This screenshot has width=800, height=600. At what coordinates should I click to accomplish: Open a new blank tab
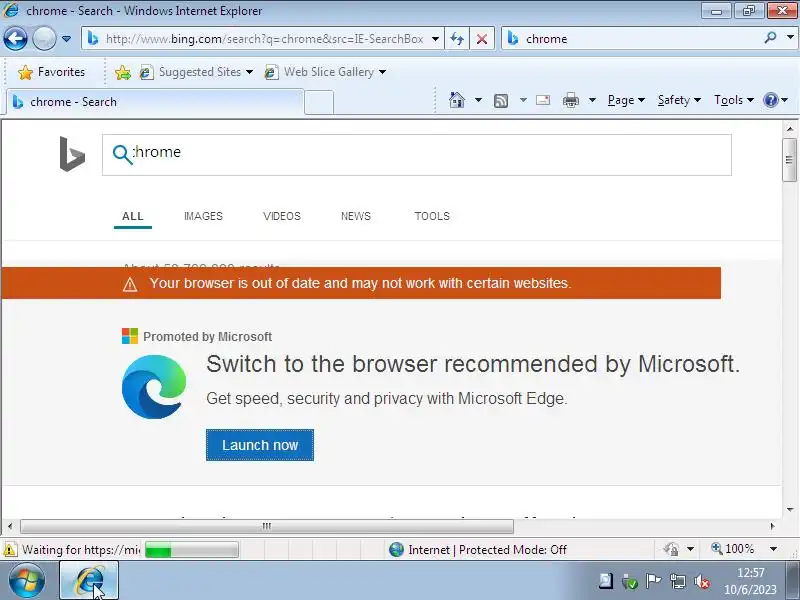319,102
